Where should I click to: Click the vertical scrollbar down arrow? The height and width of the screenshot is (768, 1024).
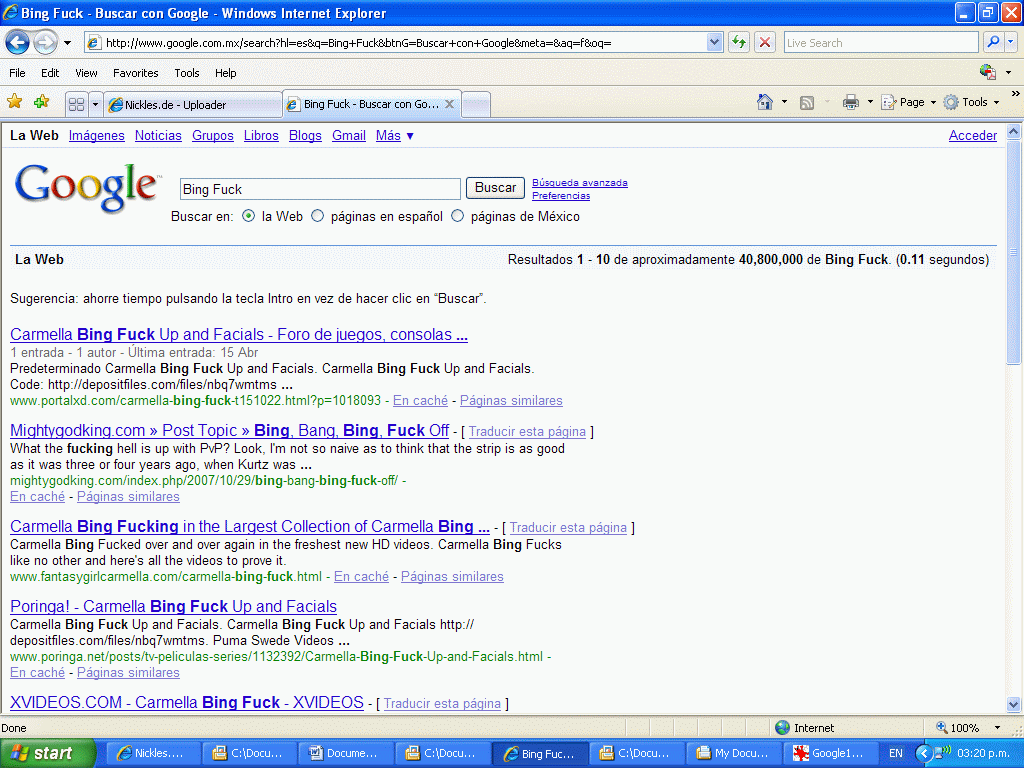[x=1014, y=705]
